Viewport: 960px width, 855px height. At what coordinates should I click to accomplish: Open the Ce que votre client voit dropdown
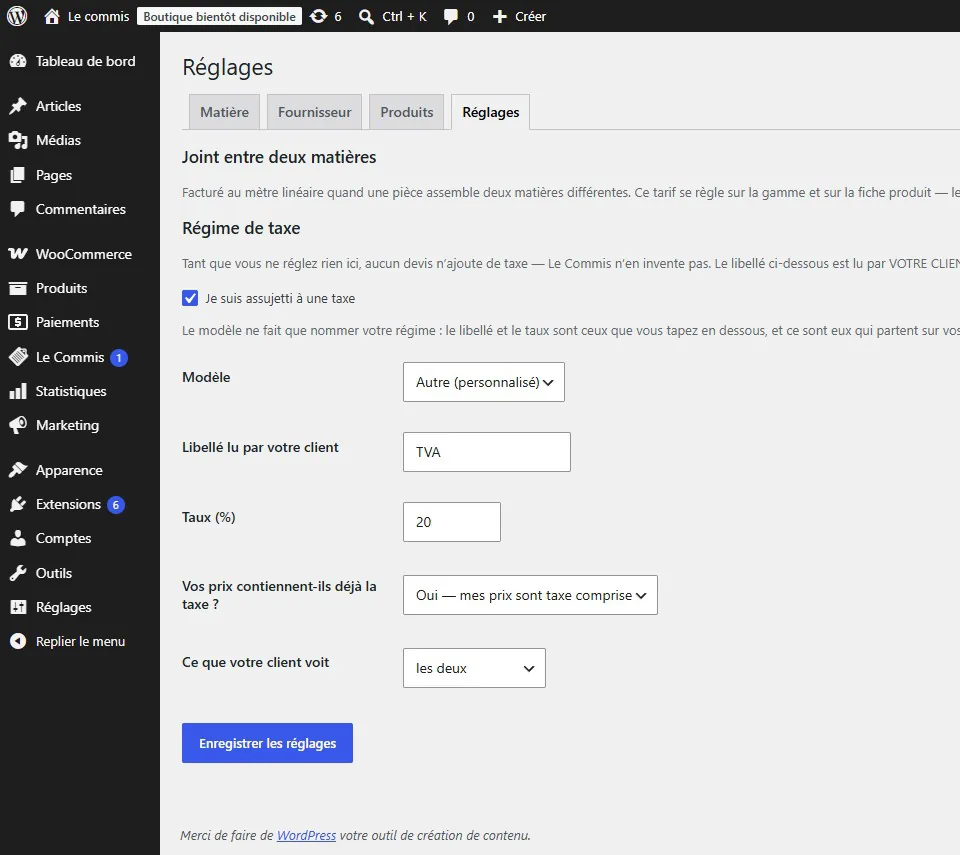[x=474, y=668]
